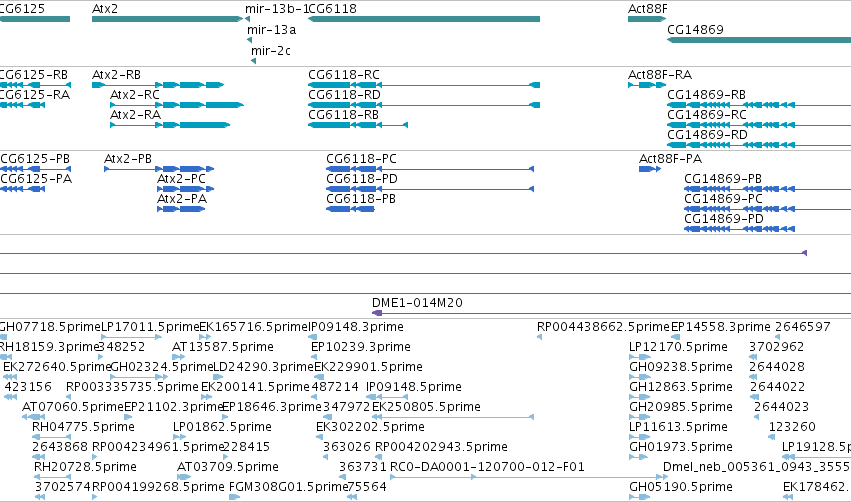Click EST RH20728.5prime label
Screen dimensions: 851x502
click(85, 467)
